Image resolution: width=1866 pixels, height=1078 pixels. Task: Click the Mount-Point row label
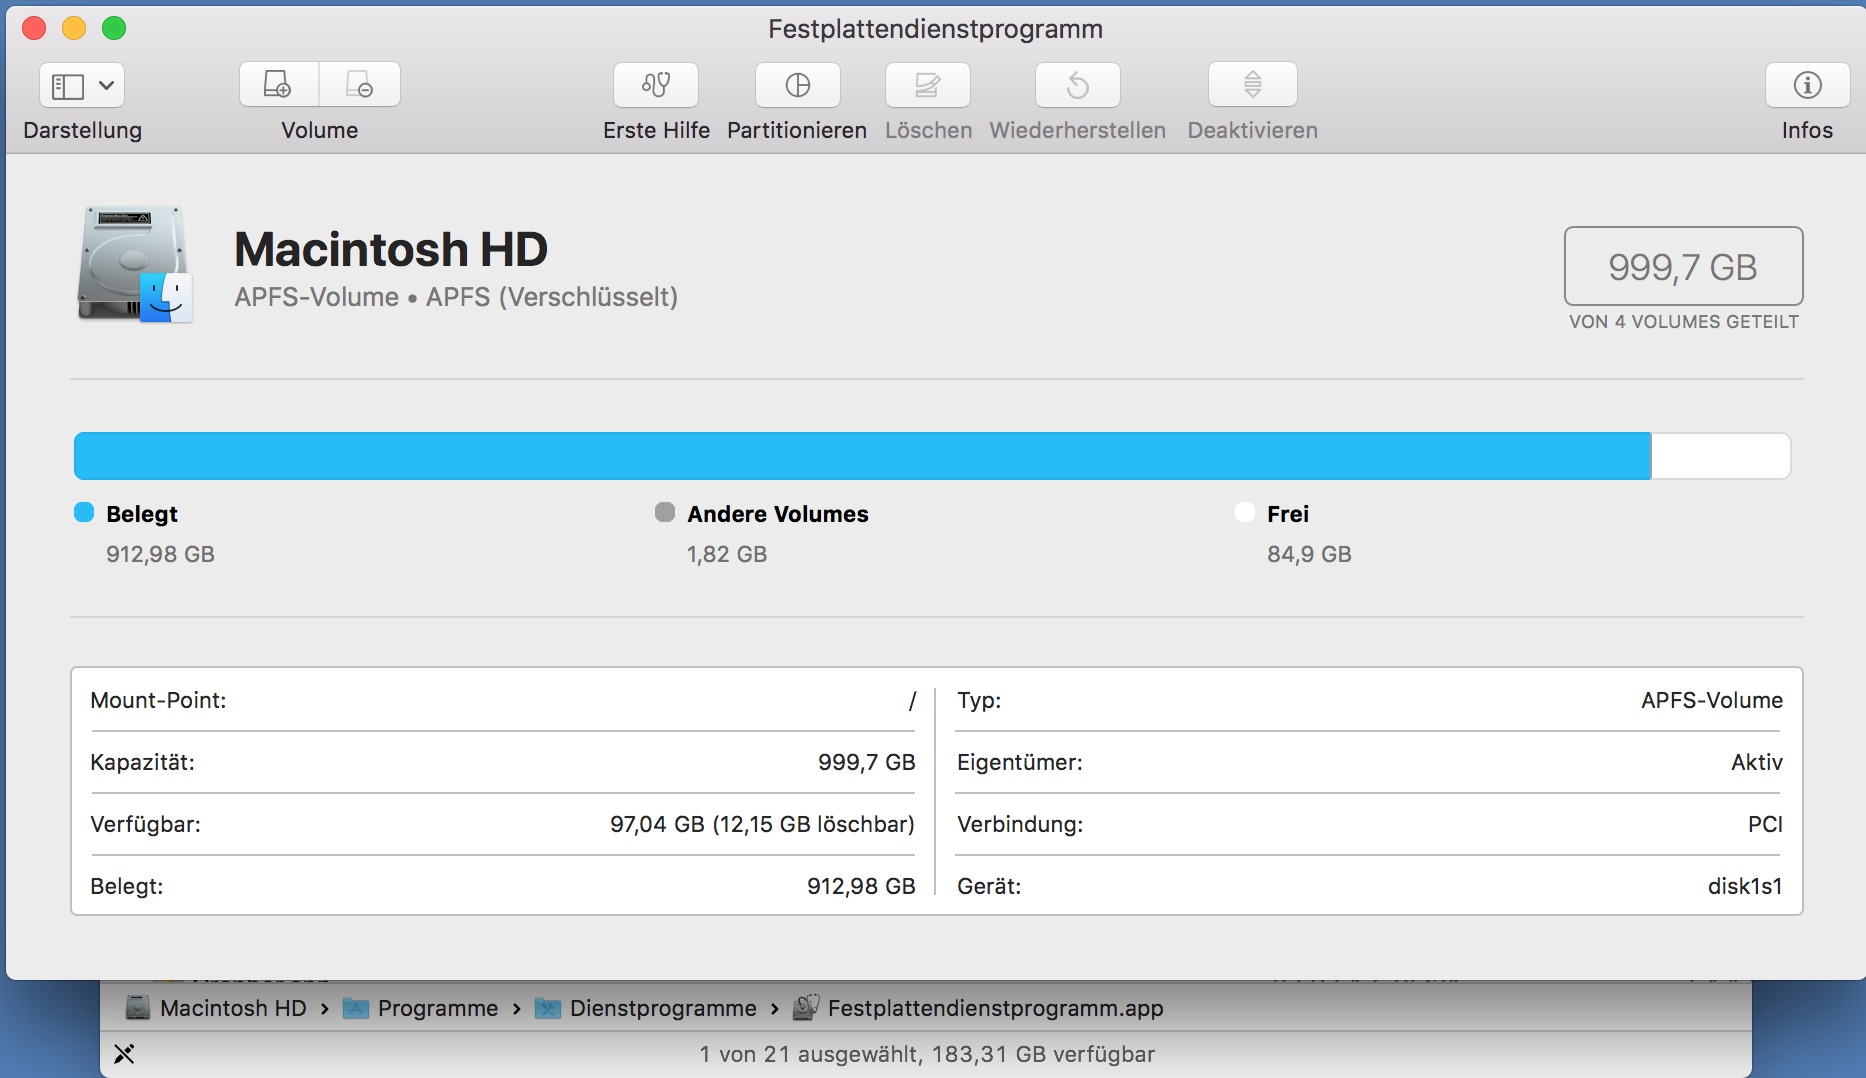point(158,700)
